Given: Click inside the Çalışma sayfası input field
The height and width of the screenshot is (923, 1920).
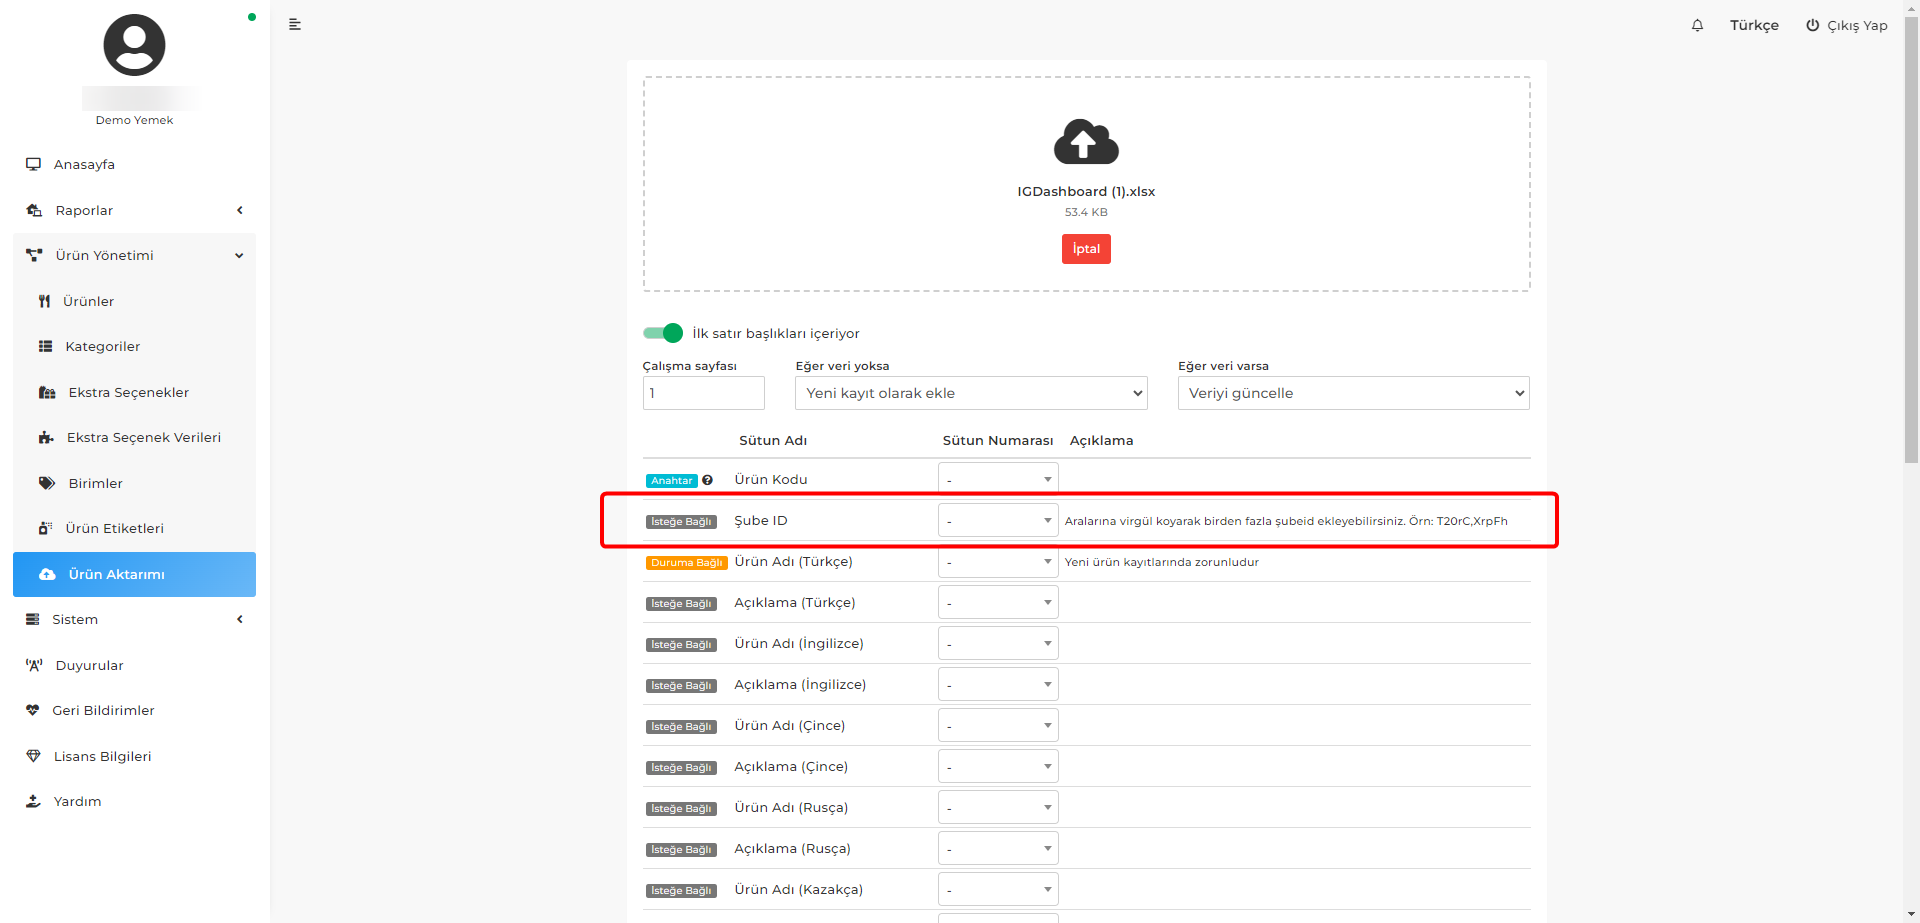Looking at the screenshot, I should click(703, 393).
